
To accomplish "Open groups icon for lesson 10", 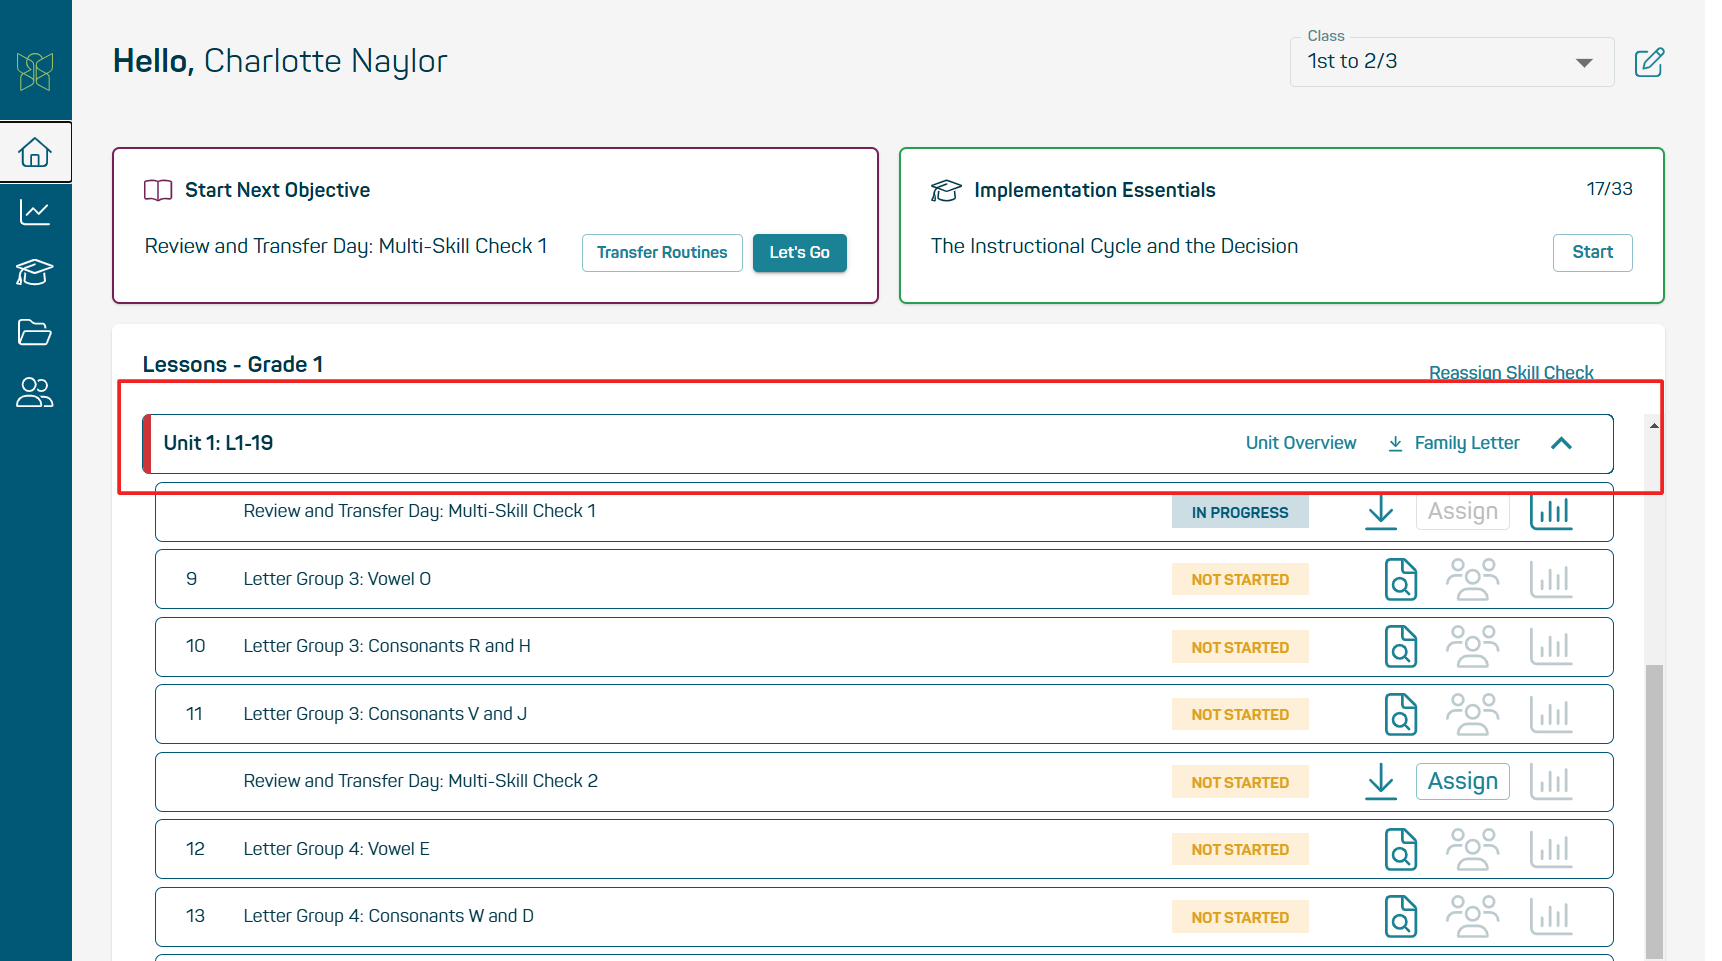I will [x=1472, y=647].
